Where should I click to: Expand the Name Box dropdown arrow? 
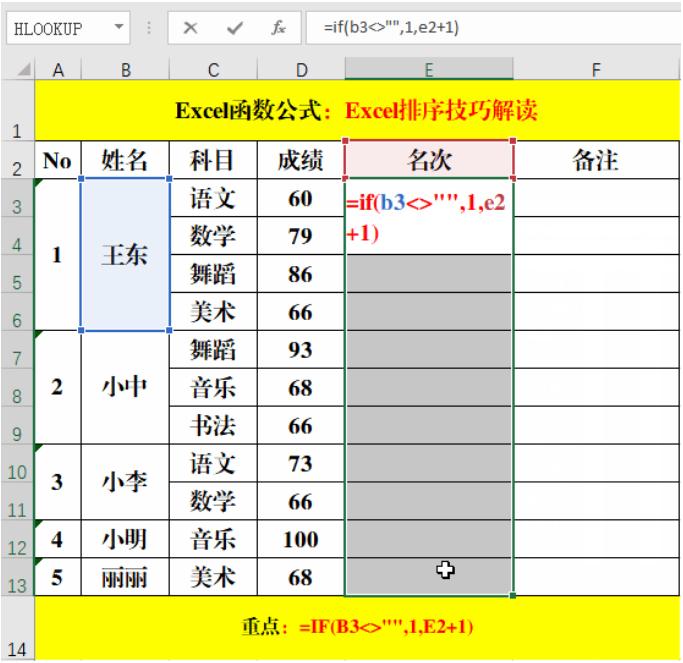[118, 27]
